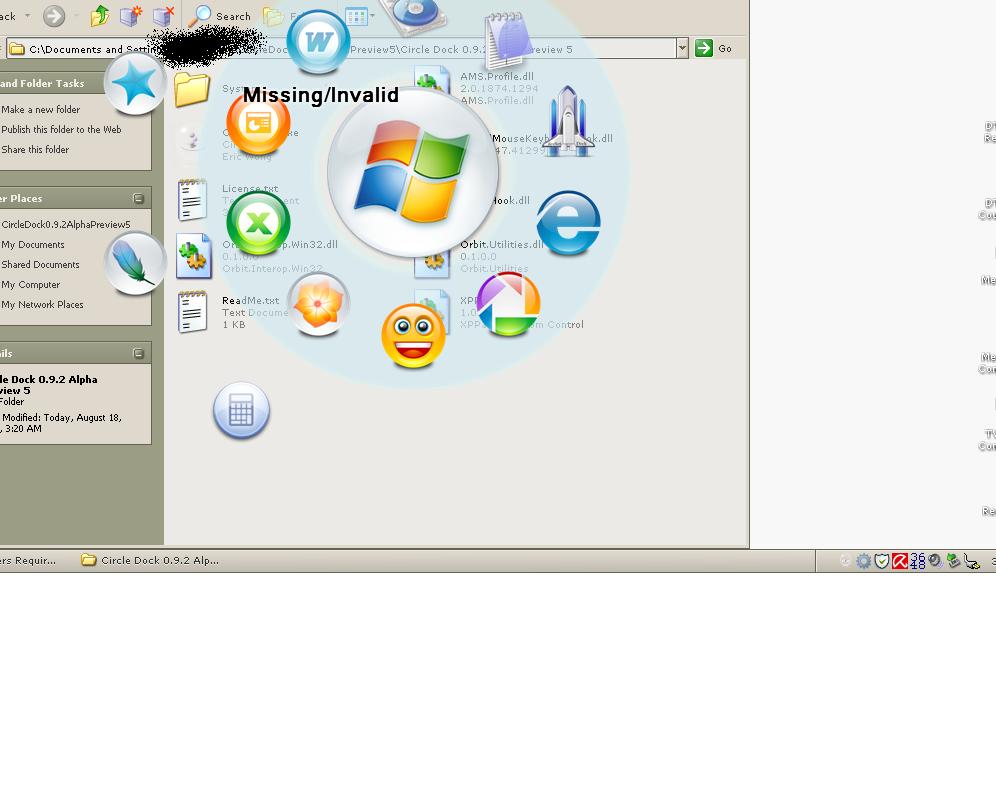Open Search in the Explorer toolbar
Viewport: 996px width, 800px height.
point(220,16)
